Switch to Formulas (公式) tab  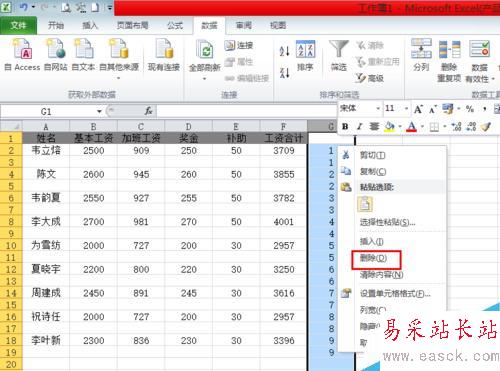[175, 25]
